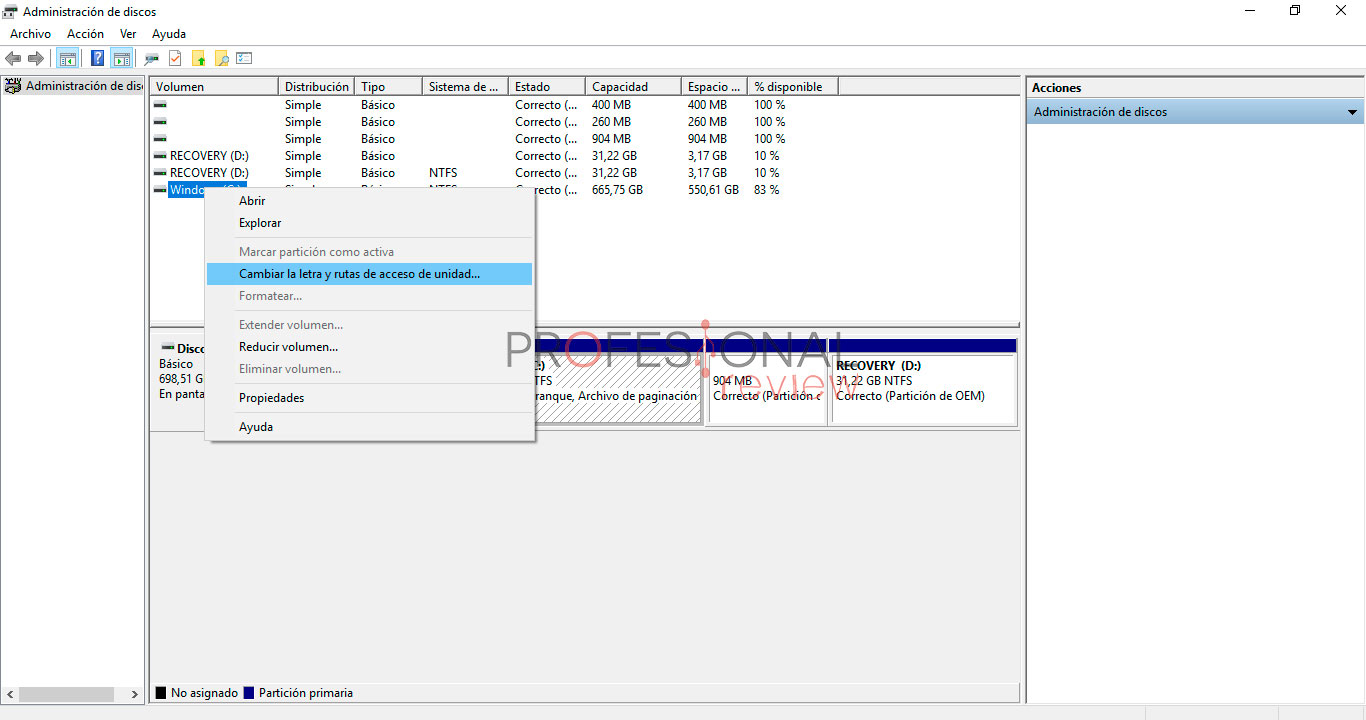The height and width of the screenshot is (720, 1366).
Task: Click the blue Partición primaria legend swatch
Action: [249, 693]
